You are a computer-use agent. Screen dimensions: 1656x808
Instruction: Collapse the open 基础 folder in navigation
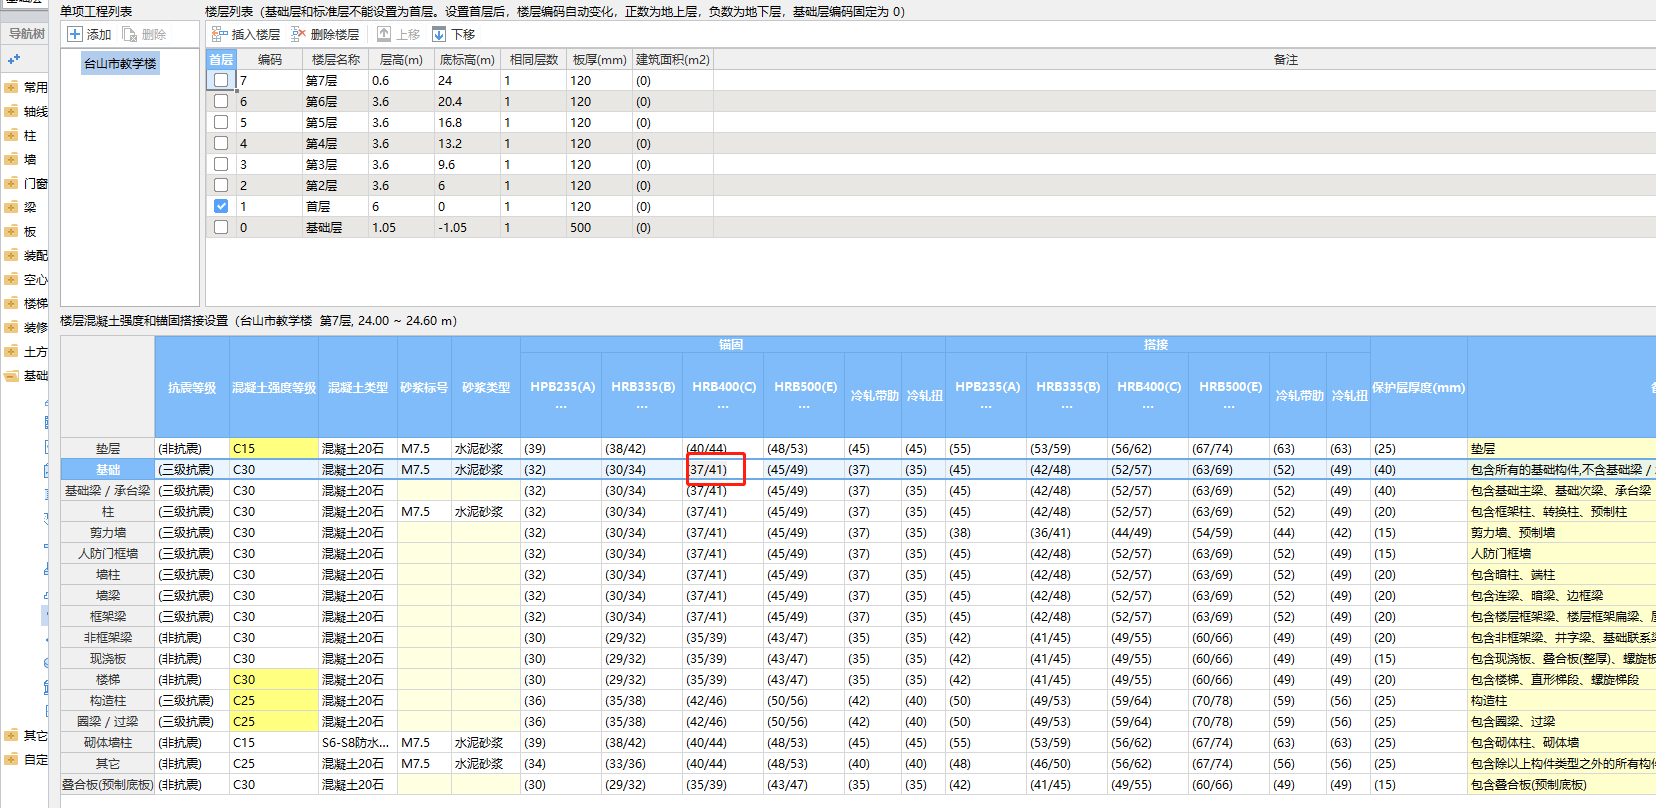(11, 375)
